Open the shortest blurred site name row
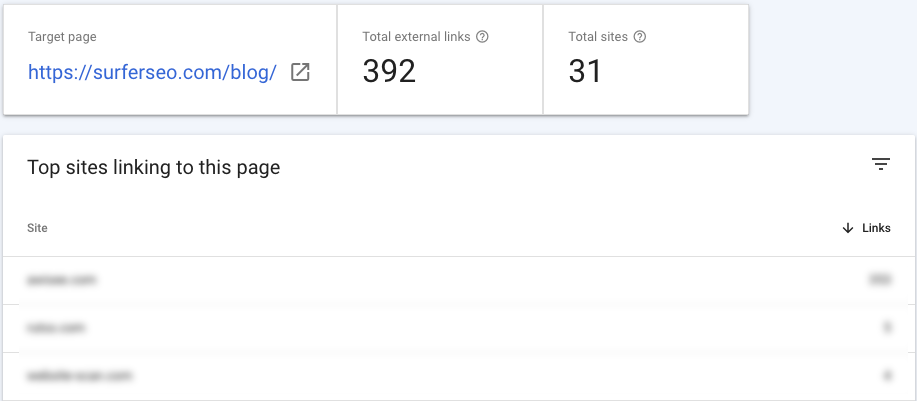Viewport: 917px width, 401px height. point(458,328)
